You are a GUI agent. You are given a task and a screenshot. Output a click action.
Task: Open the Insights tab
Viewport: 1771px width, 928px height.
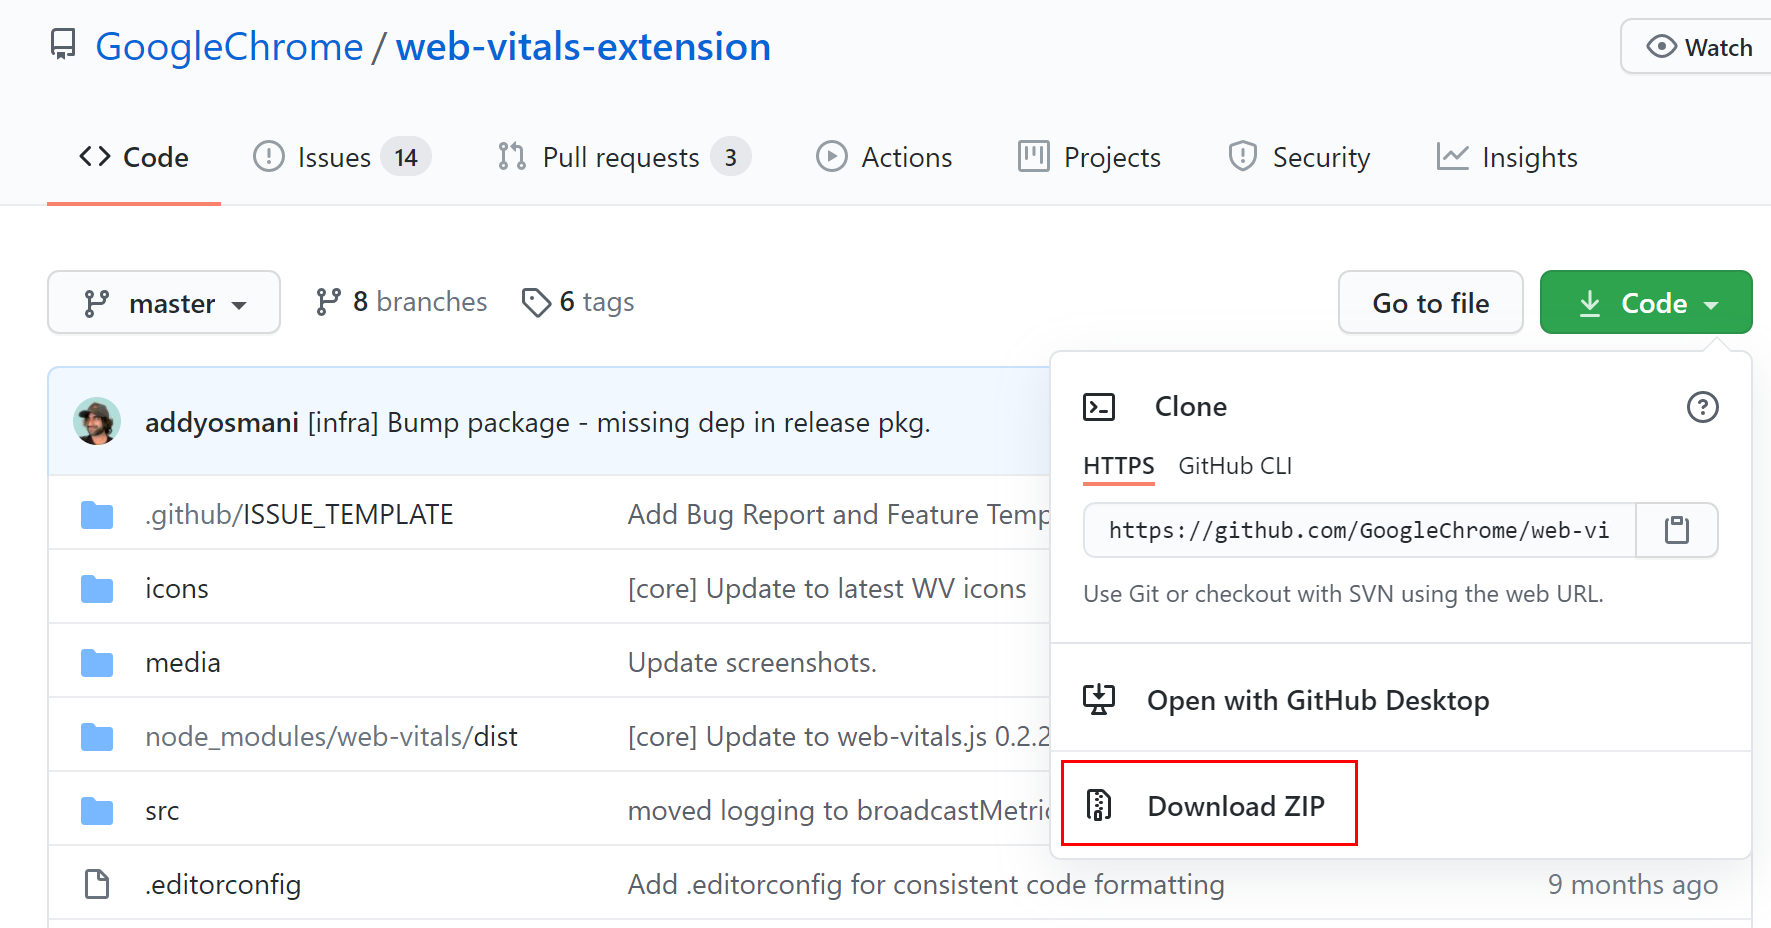pyautogui.click(x=1507, y=158)
